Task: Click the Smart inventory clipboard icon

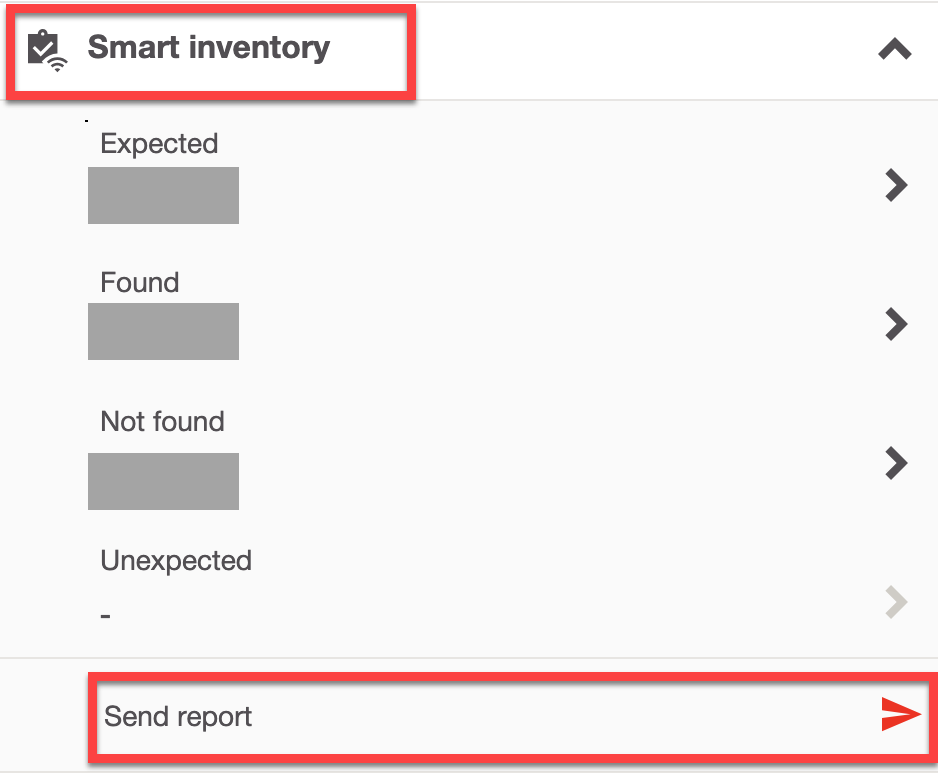Action: click(x=47, y=50)
